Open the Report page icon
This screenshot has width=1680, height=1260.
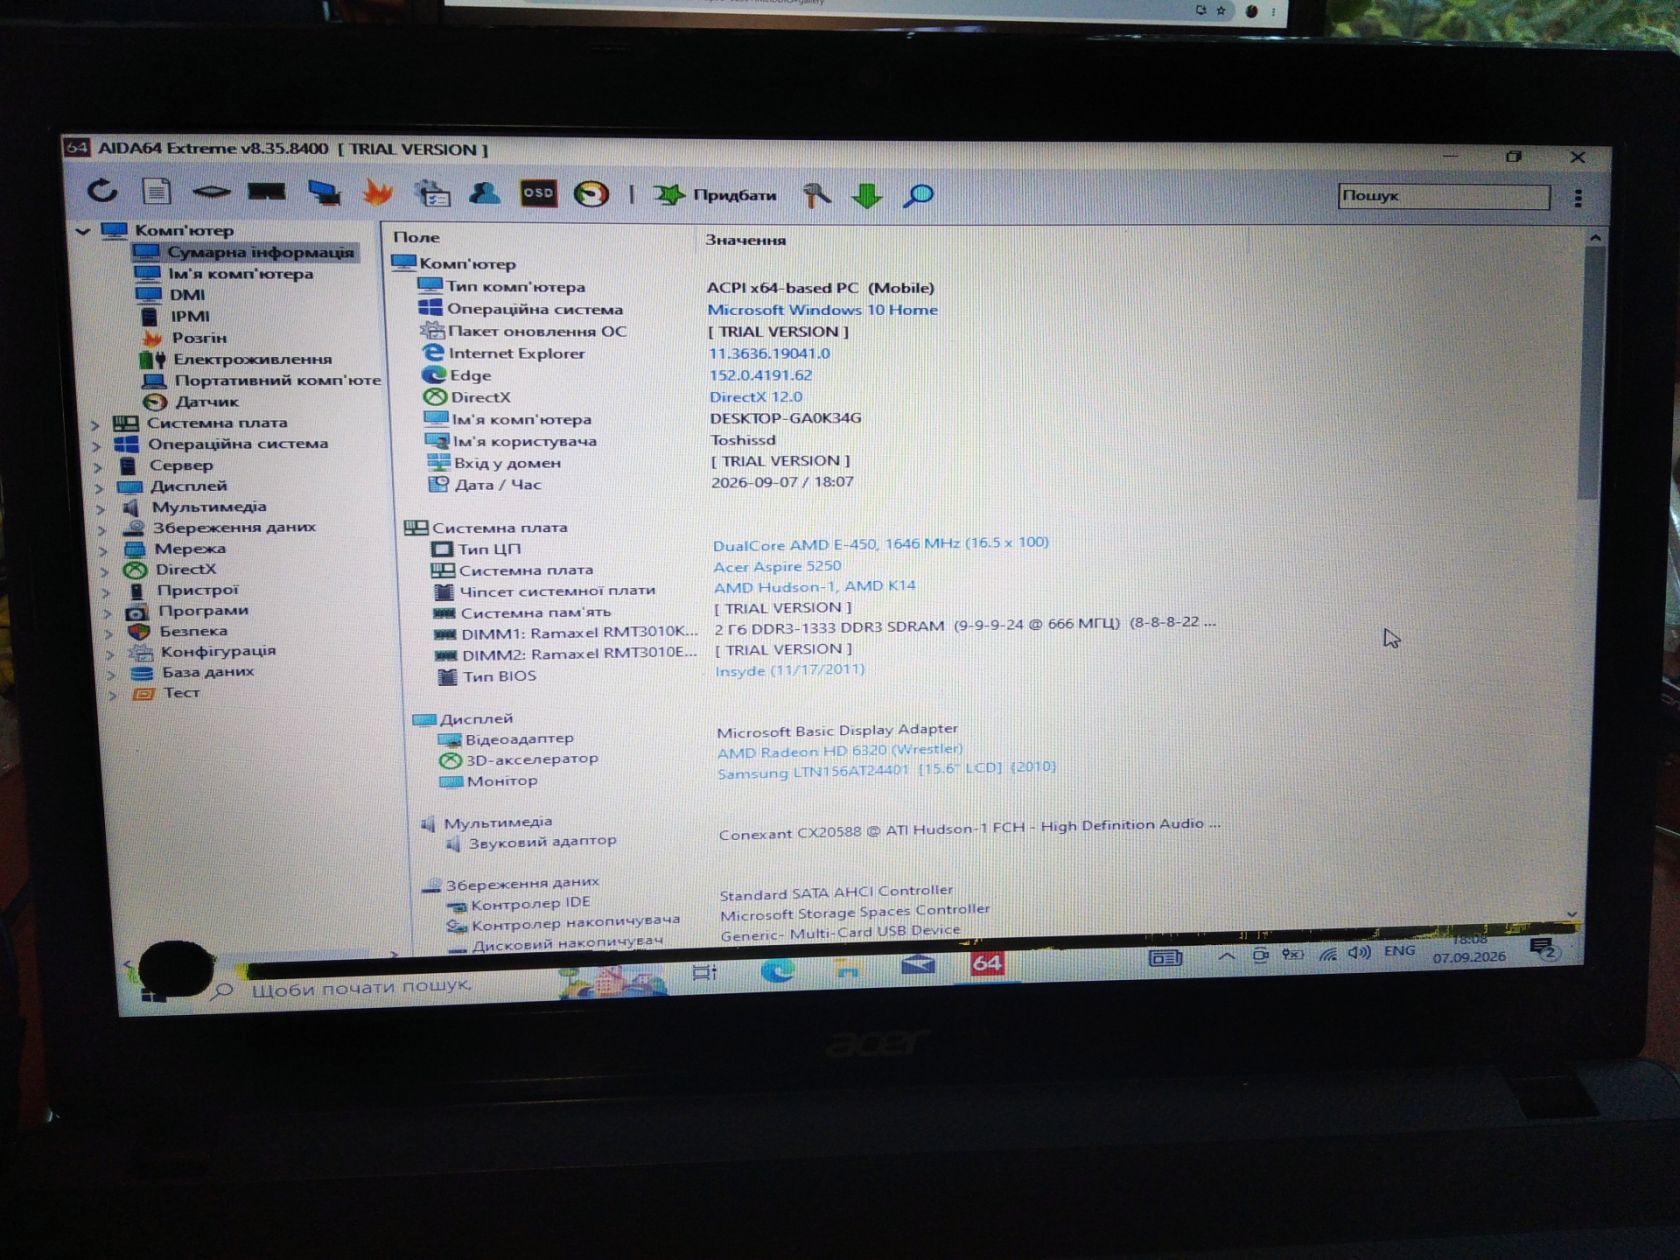157,191
